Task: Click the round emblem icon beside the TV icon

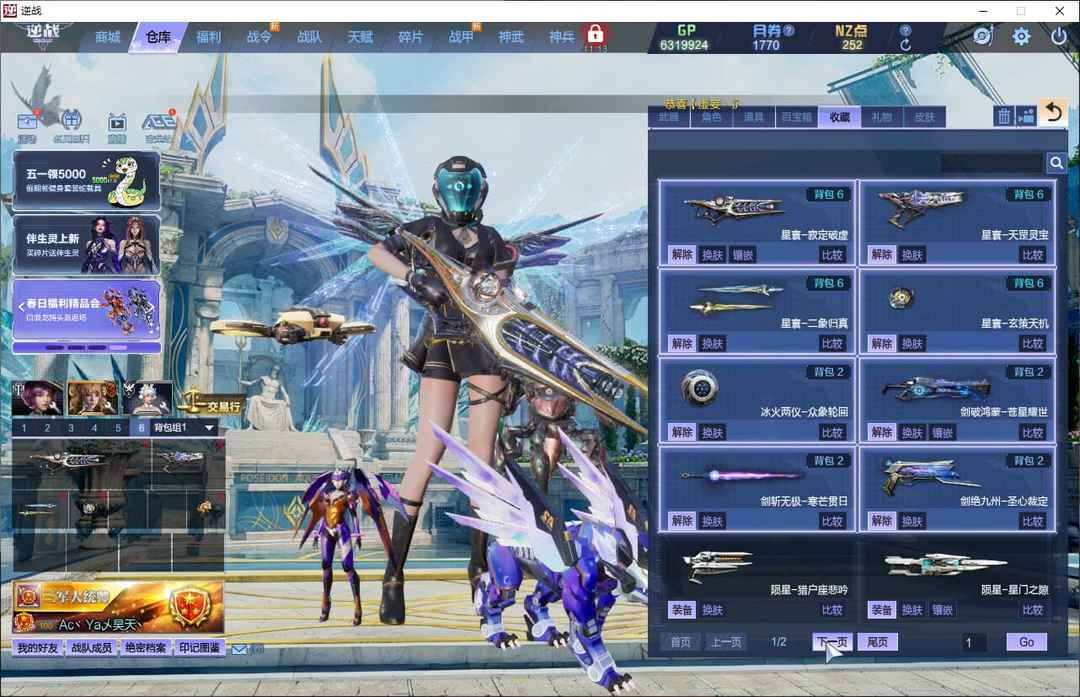Action: pos(71,121)
